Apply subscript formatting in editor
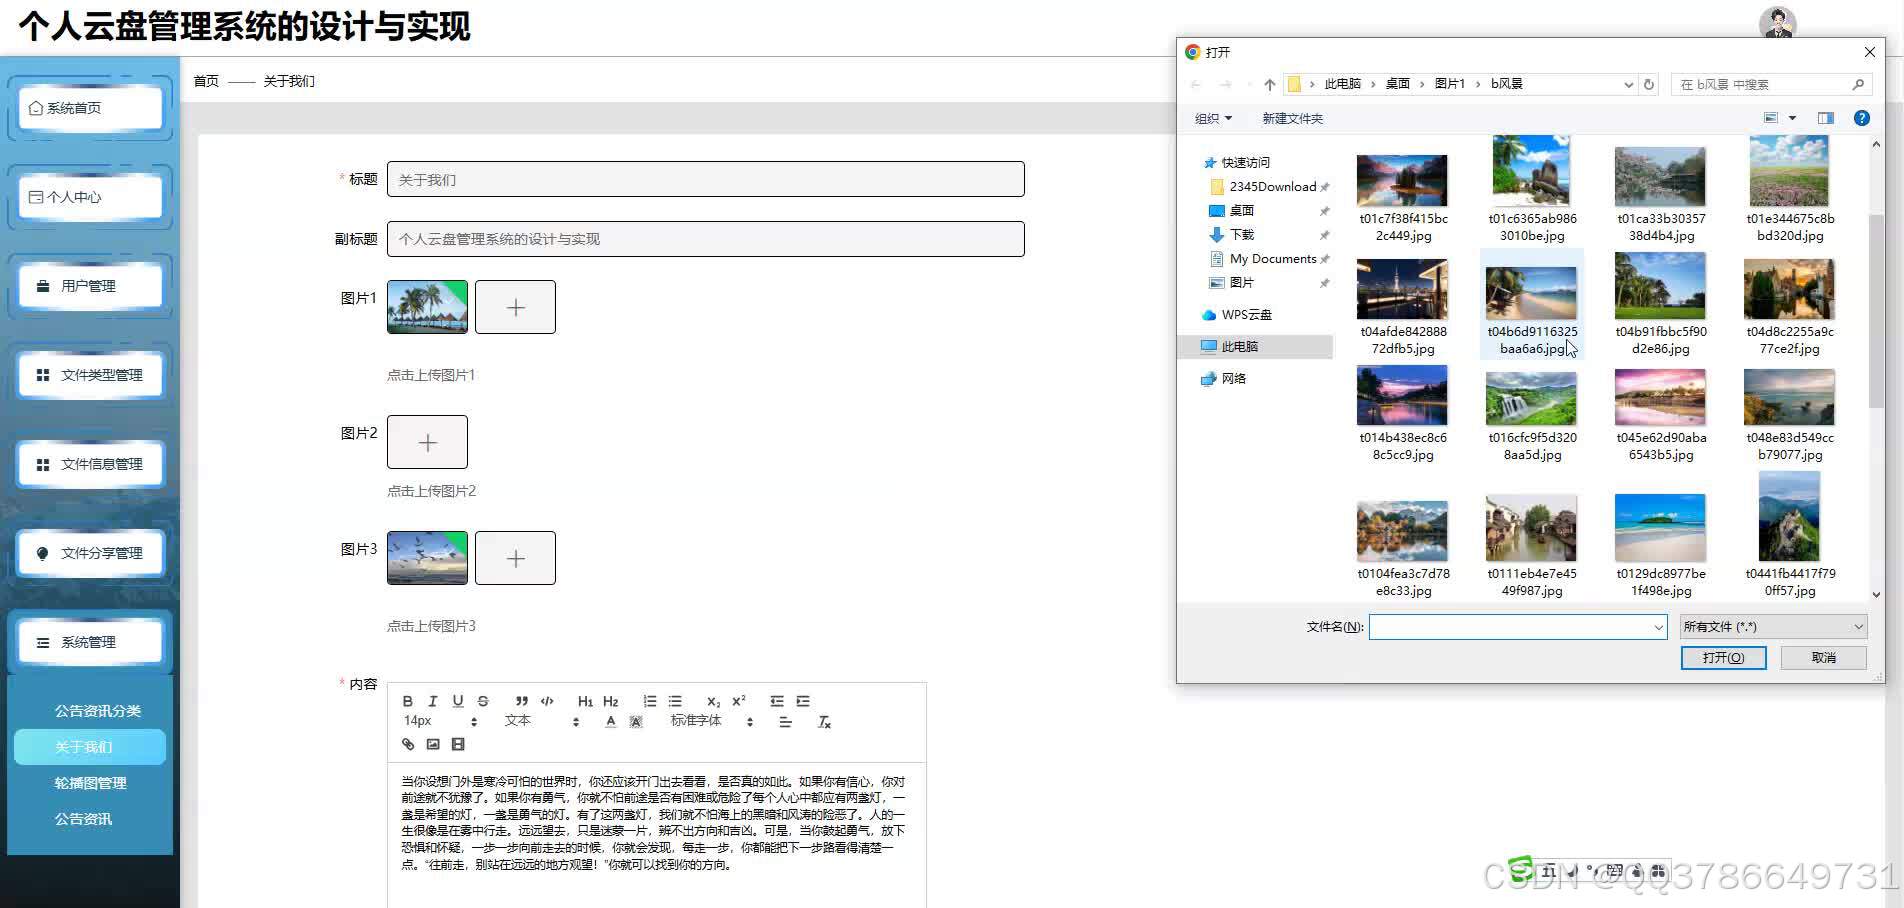The image size is (1904, 908). (713, 701)
